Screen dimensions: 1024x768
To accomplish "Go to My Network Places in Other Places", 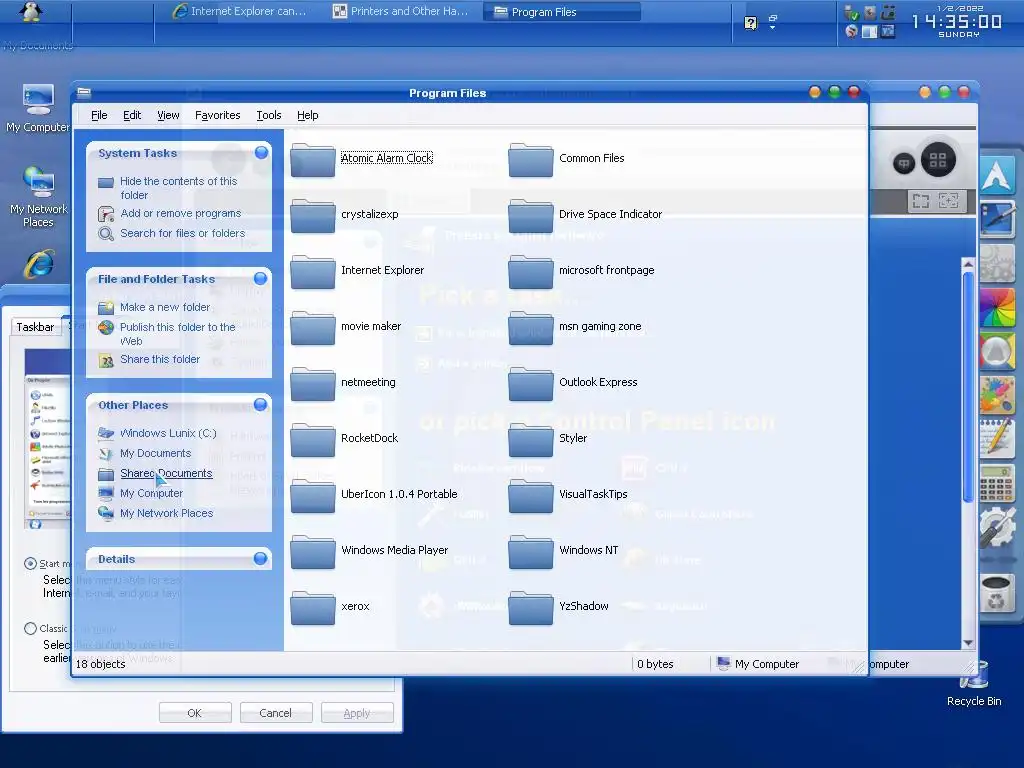I will point(167,513).
